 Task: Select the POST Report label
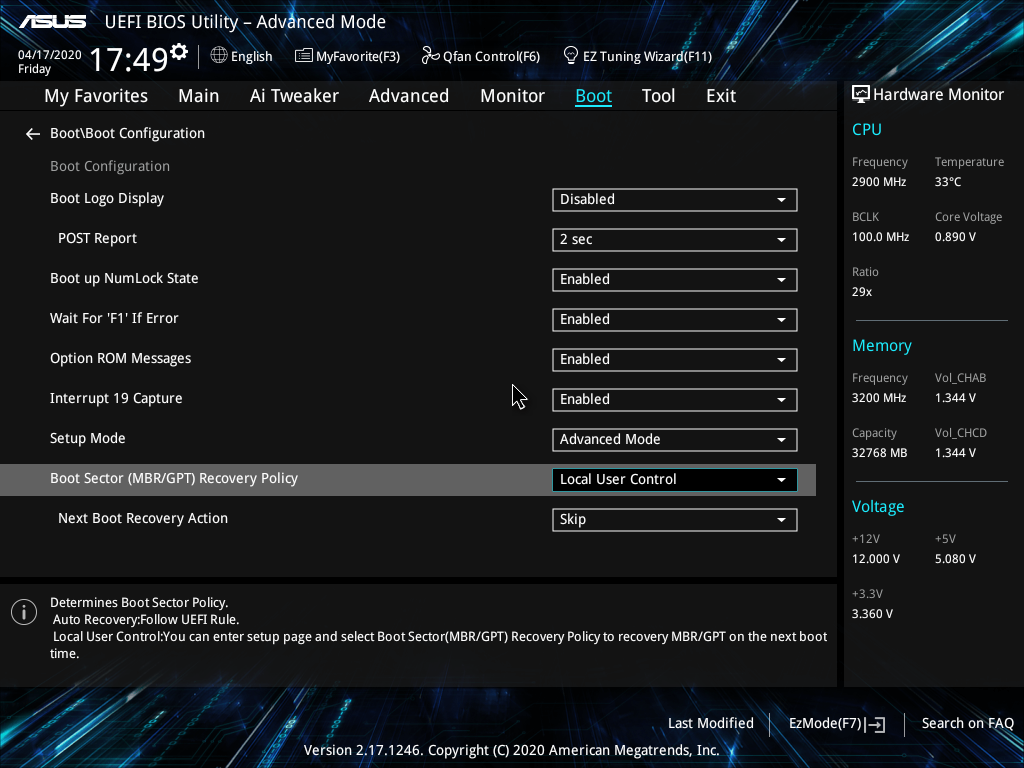pyautogui.click(x=97, y=238)
